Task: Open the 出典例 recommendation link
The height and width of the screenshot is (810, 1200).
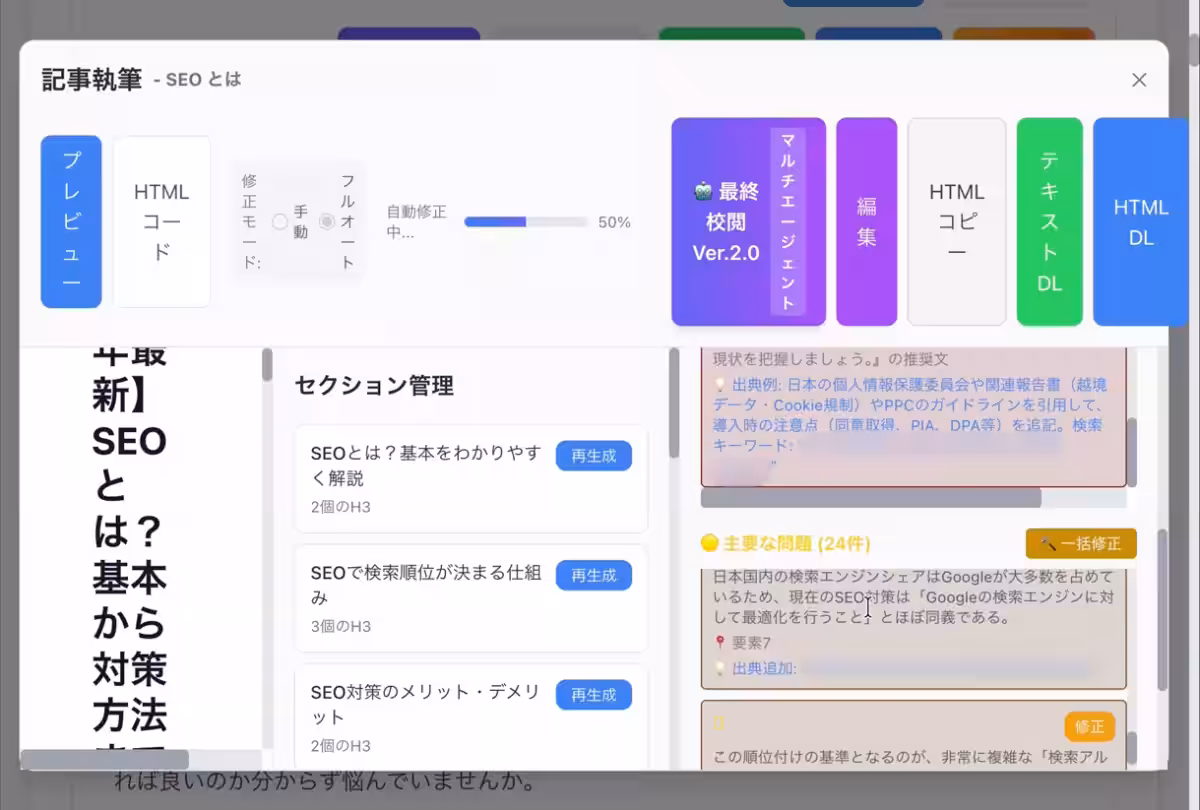Action: pyautogui.click(x=910, y=414)
